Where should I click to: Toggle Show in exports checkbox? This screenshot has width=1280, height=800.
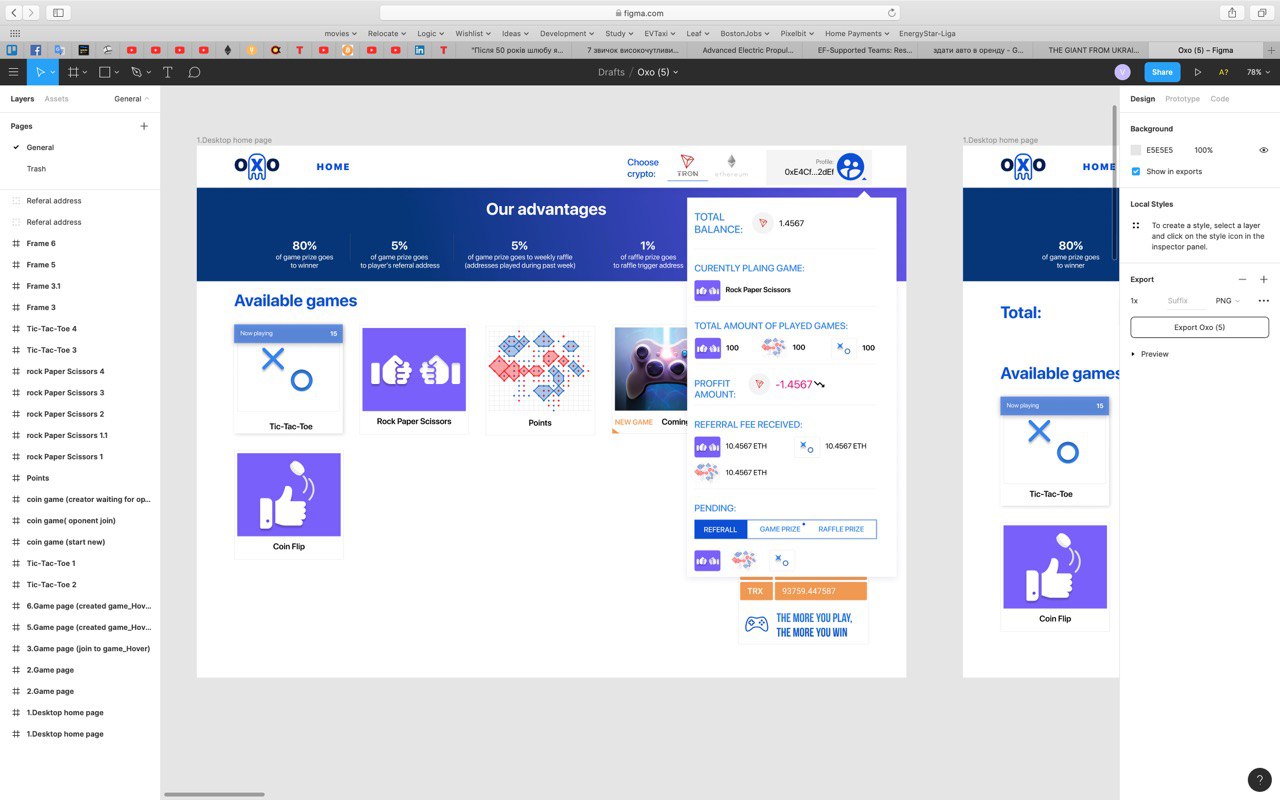[1135, 171]
